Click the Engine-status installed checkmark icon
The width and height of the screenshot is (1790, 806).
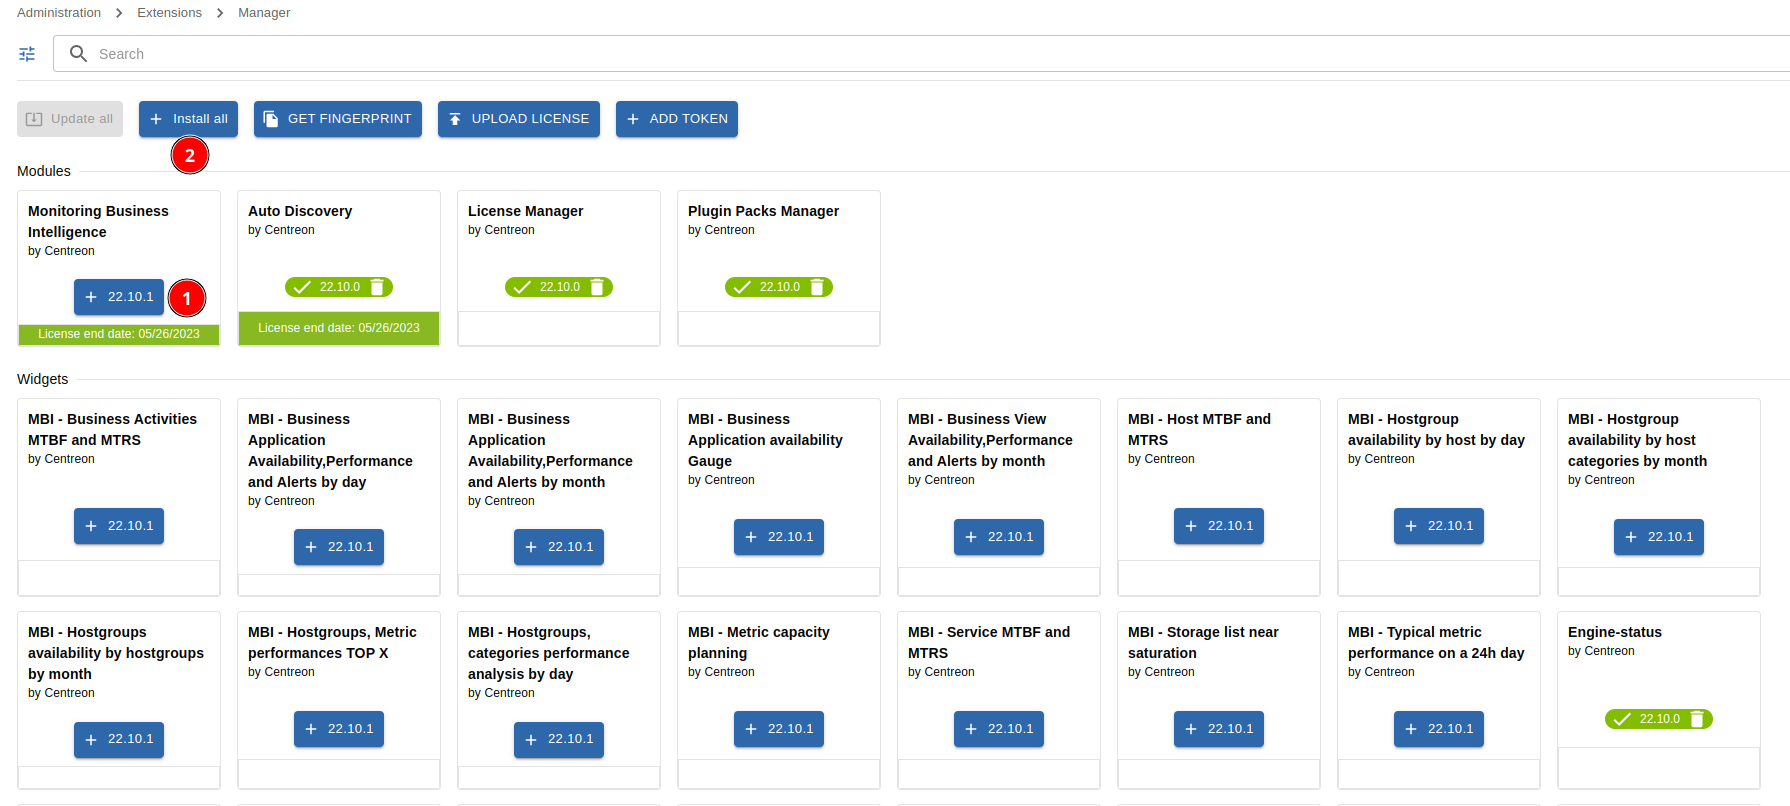(1622, 719)
